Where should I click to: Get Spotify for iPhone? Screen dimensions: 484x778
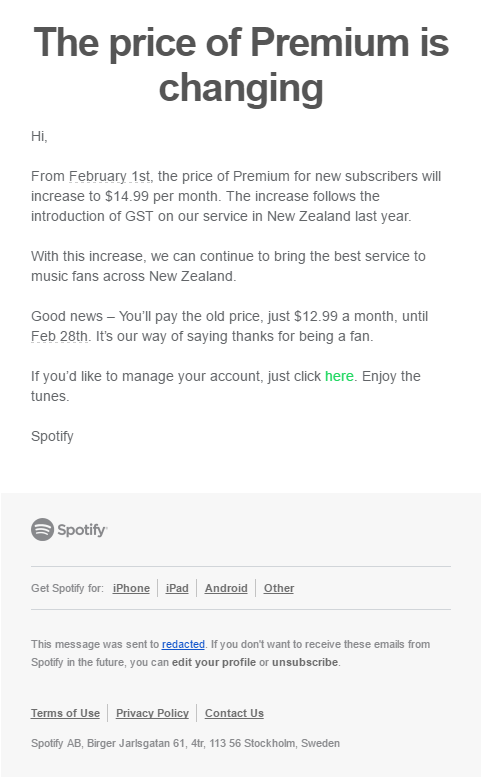click(x=131, y=588)
